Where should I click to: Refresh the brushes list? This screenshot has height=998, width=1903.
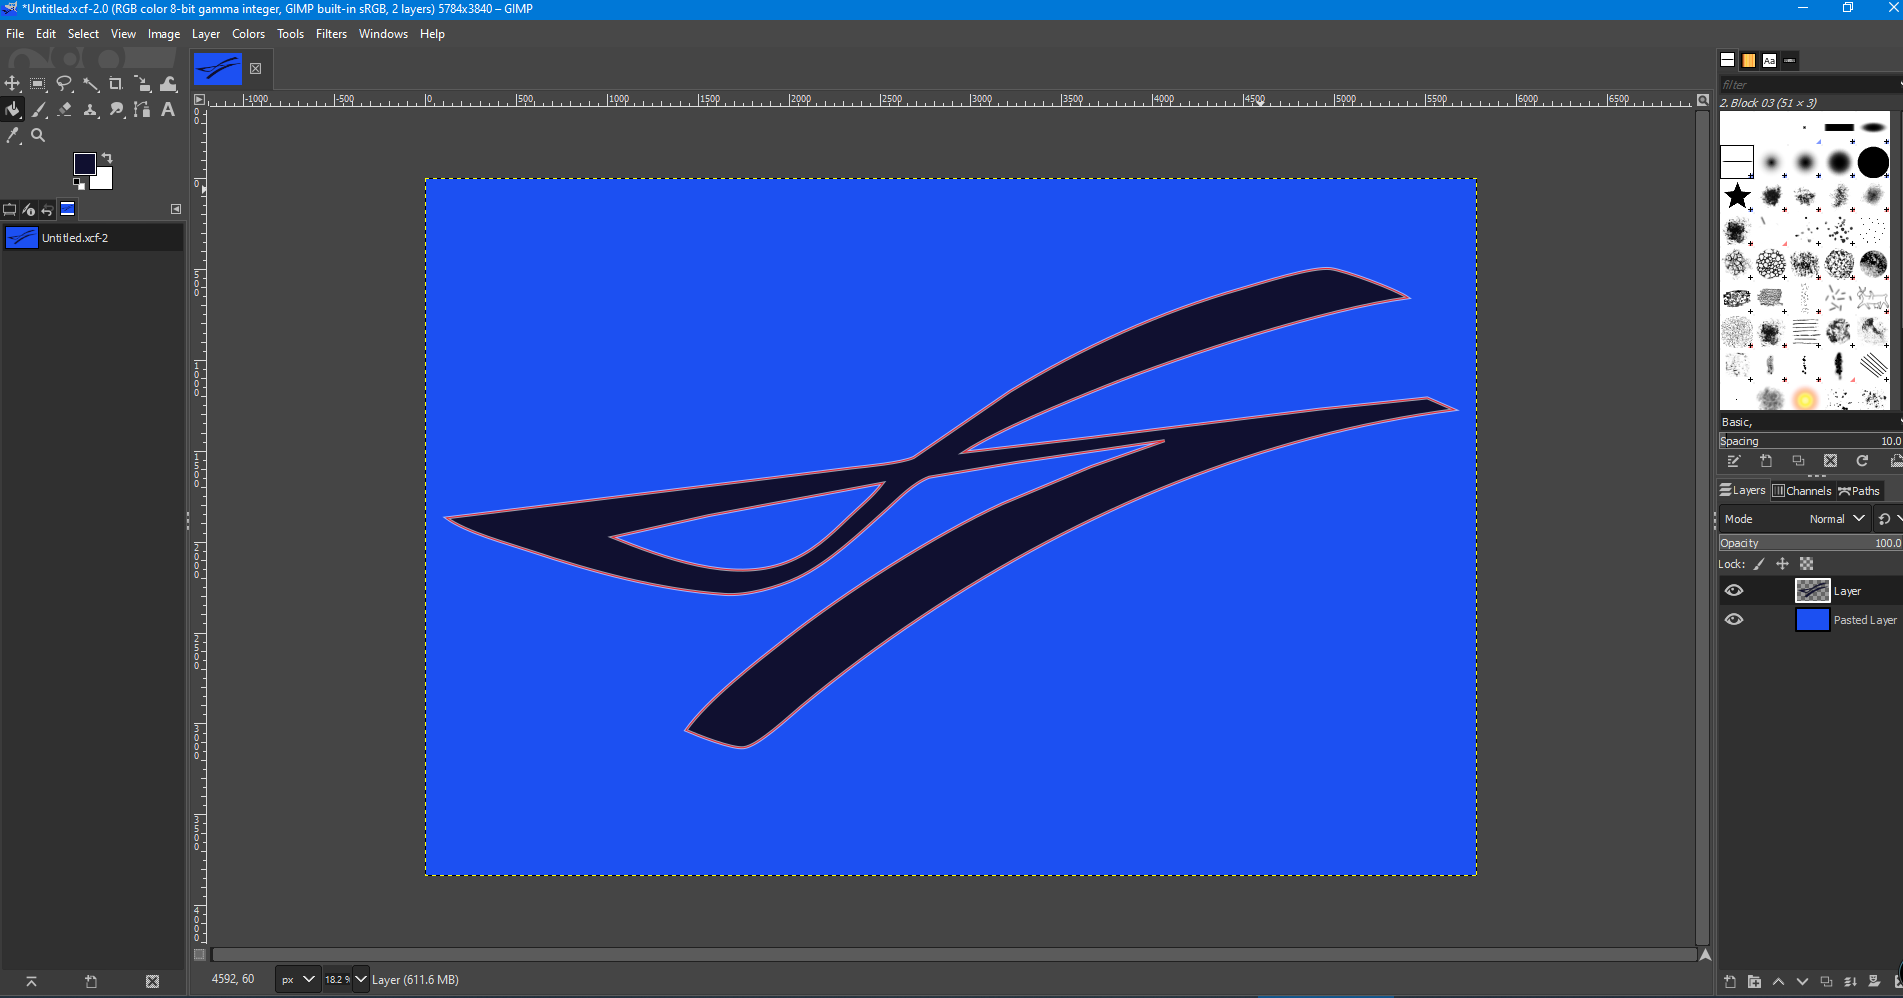(1862, 461)
